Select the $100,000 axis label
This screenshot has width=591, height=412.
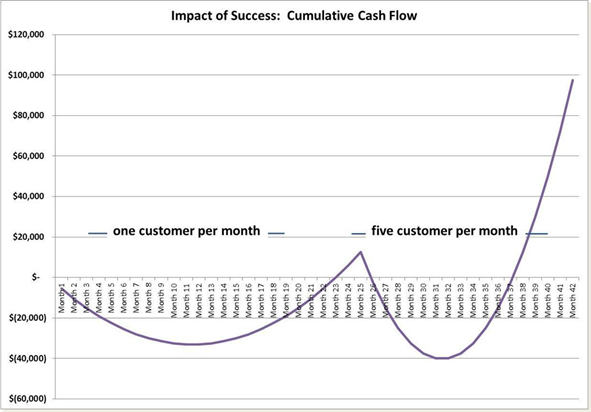click(26, 75)
